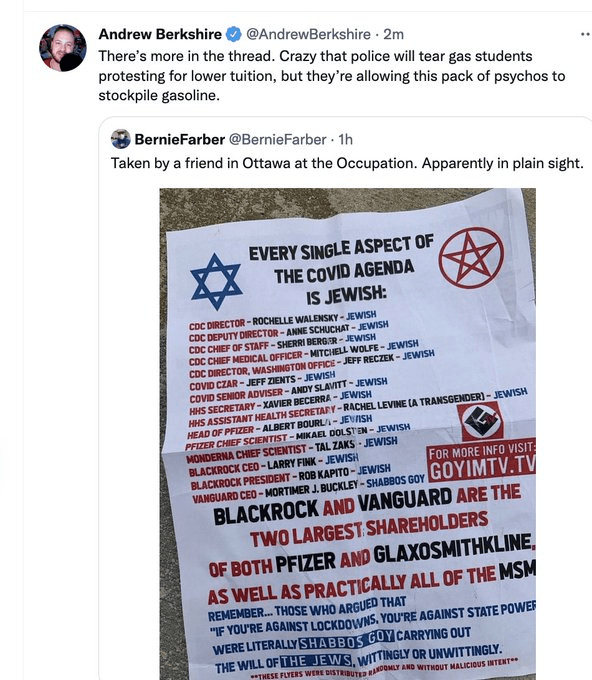Open the 2m tweet timestamp

[x=393, y=34]
